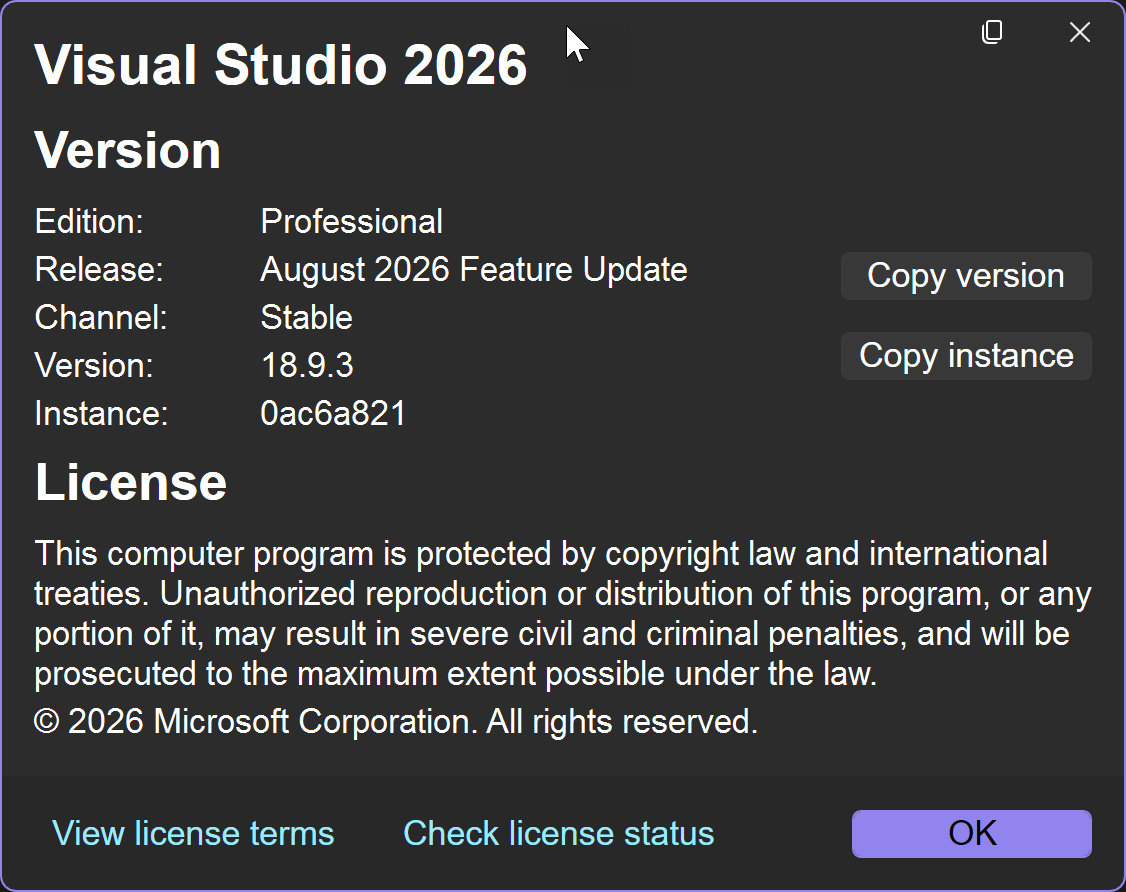Close the About dialog with X
This screenshot has height=892, width=1126.
1079,32
